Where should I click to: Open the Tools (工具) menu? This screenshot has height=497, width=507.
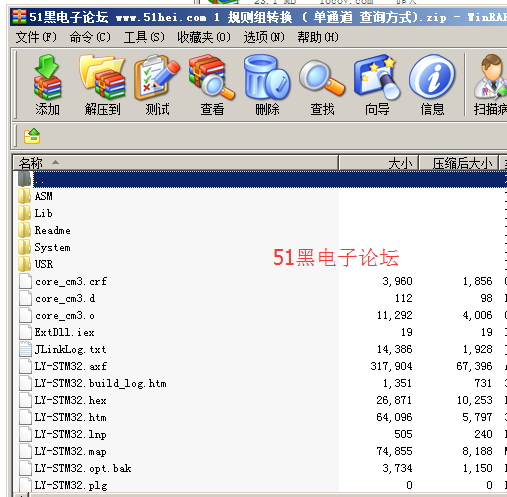click(x=144, y=37)
